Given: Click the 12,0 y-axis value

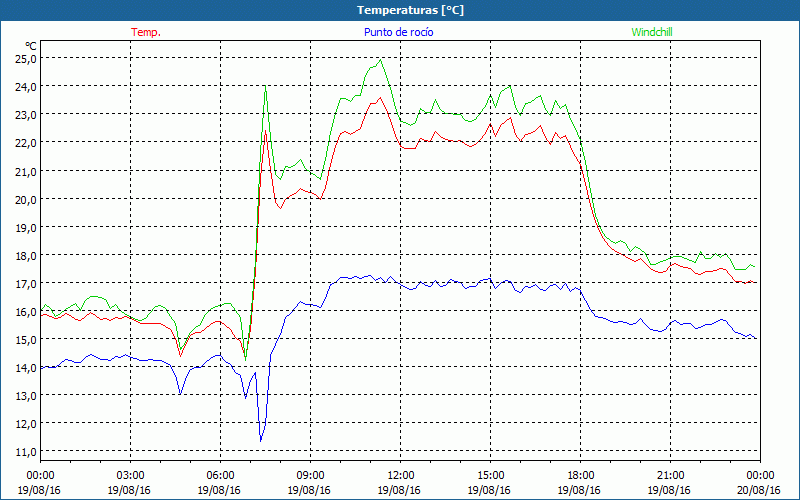Looking at the screenshot, I should (x=26, y=424).
